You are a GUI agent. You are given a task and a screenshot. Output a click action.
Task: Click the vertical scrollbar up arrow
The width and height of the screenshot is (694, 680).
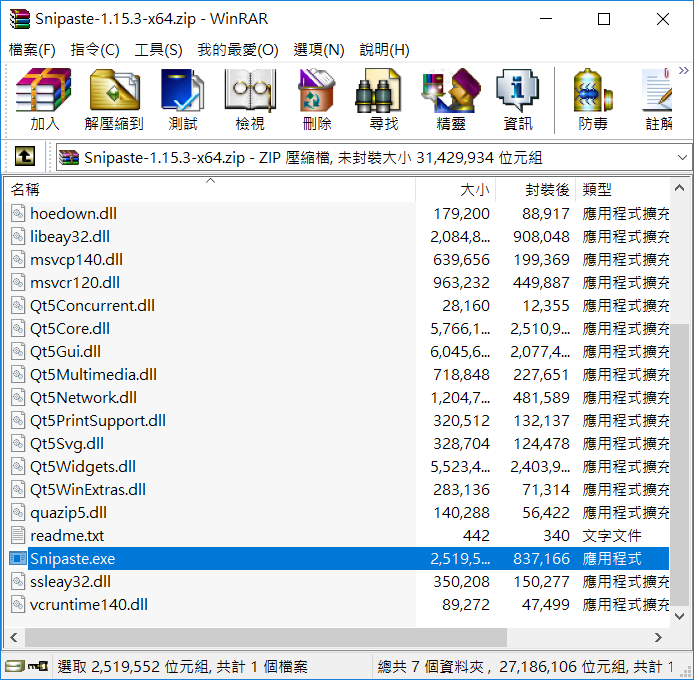point(679,188)
